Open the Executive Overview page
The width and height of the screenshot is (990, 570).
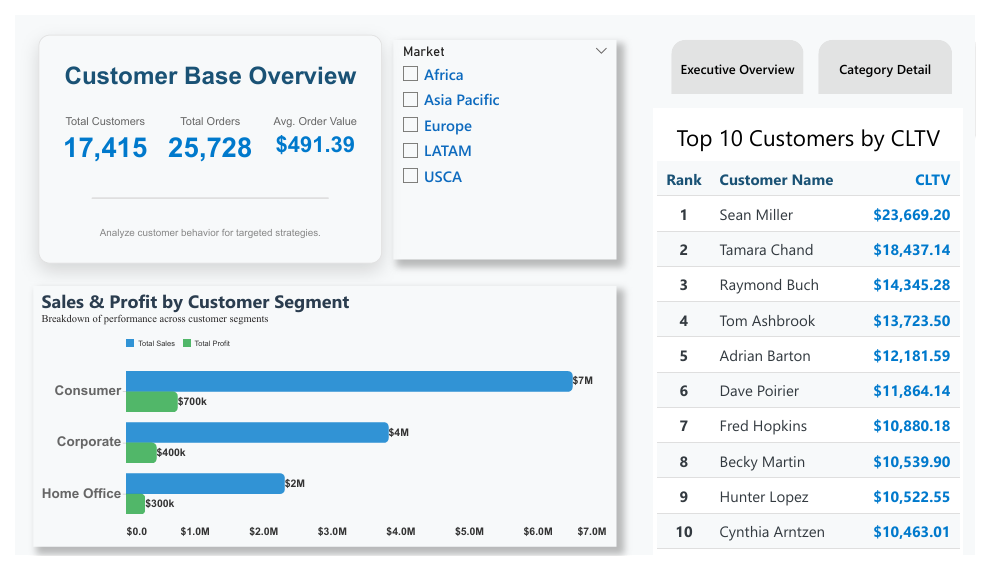tap(737, 69)
